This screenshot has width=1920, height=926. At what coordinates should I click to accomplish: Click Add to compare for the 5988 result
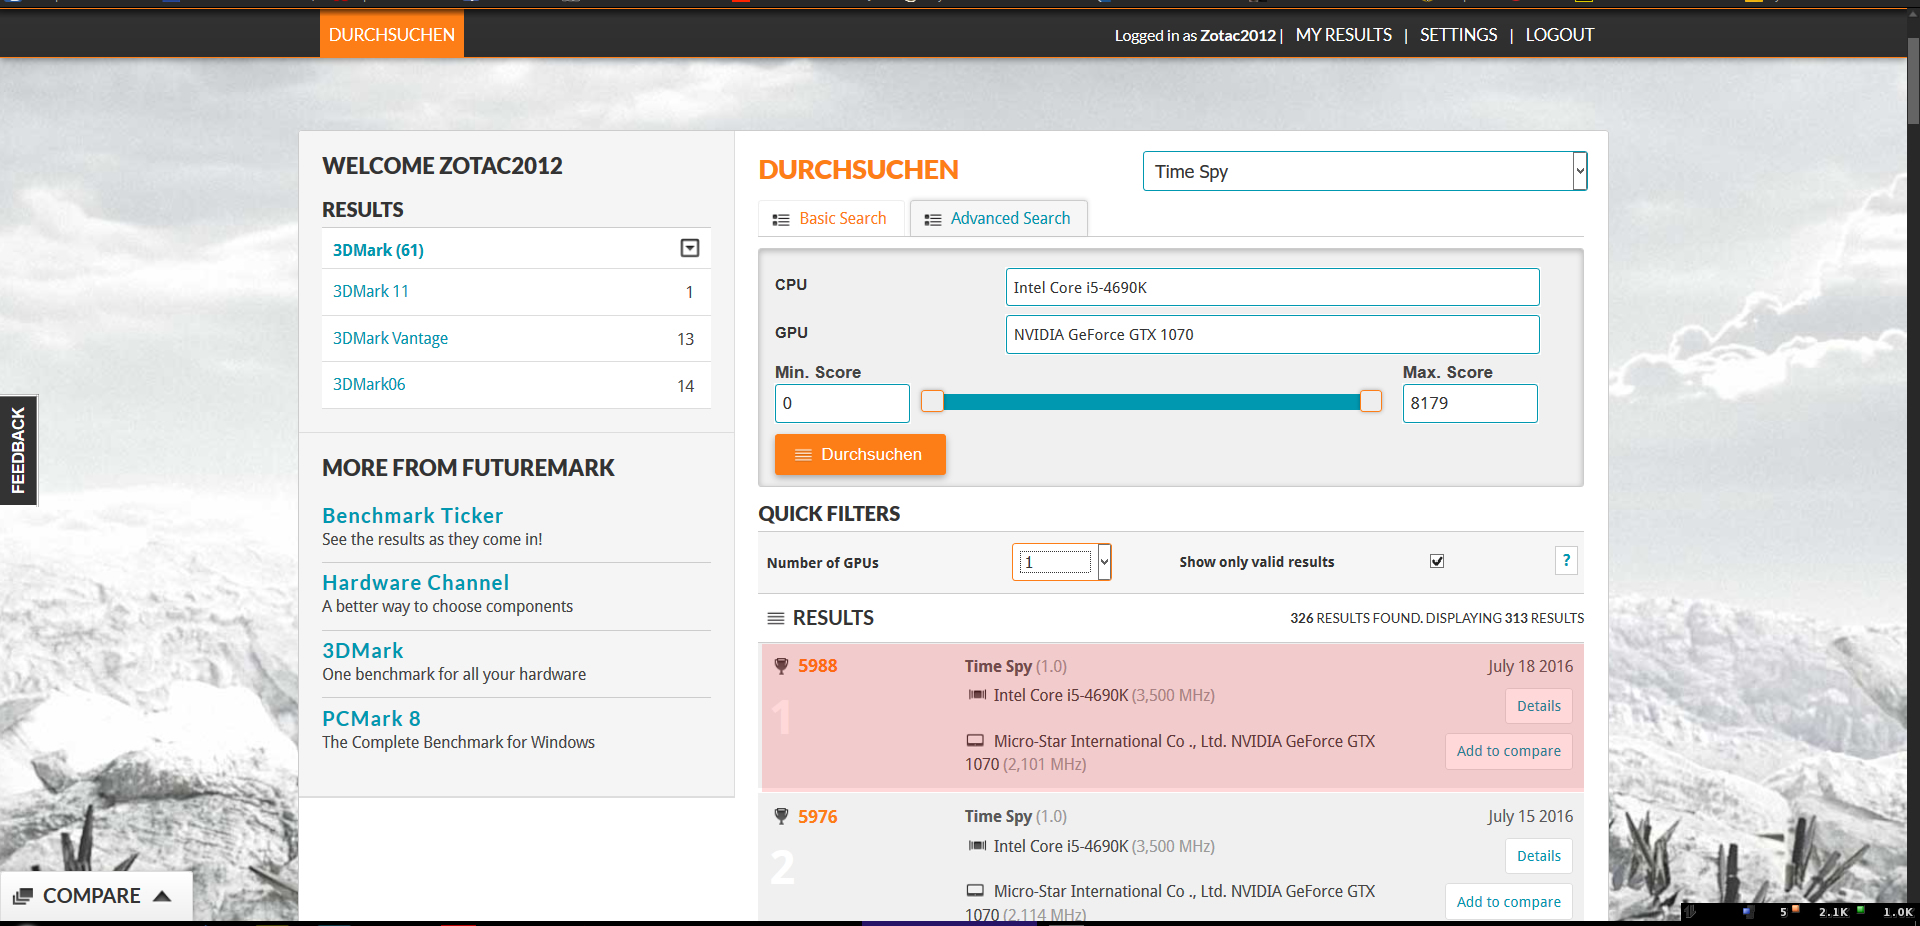(1508, 751)
